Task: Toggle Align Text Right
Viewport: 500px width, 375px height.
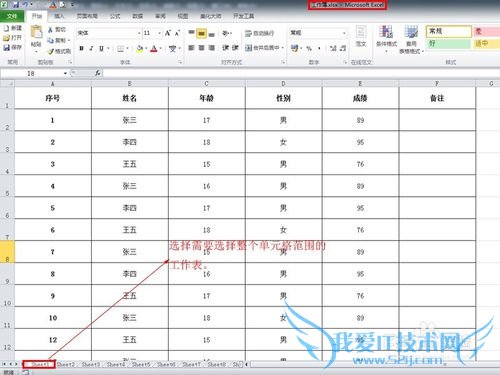Action: 212,48
